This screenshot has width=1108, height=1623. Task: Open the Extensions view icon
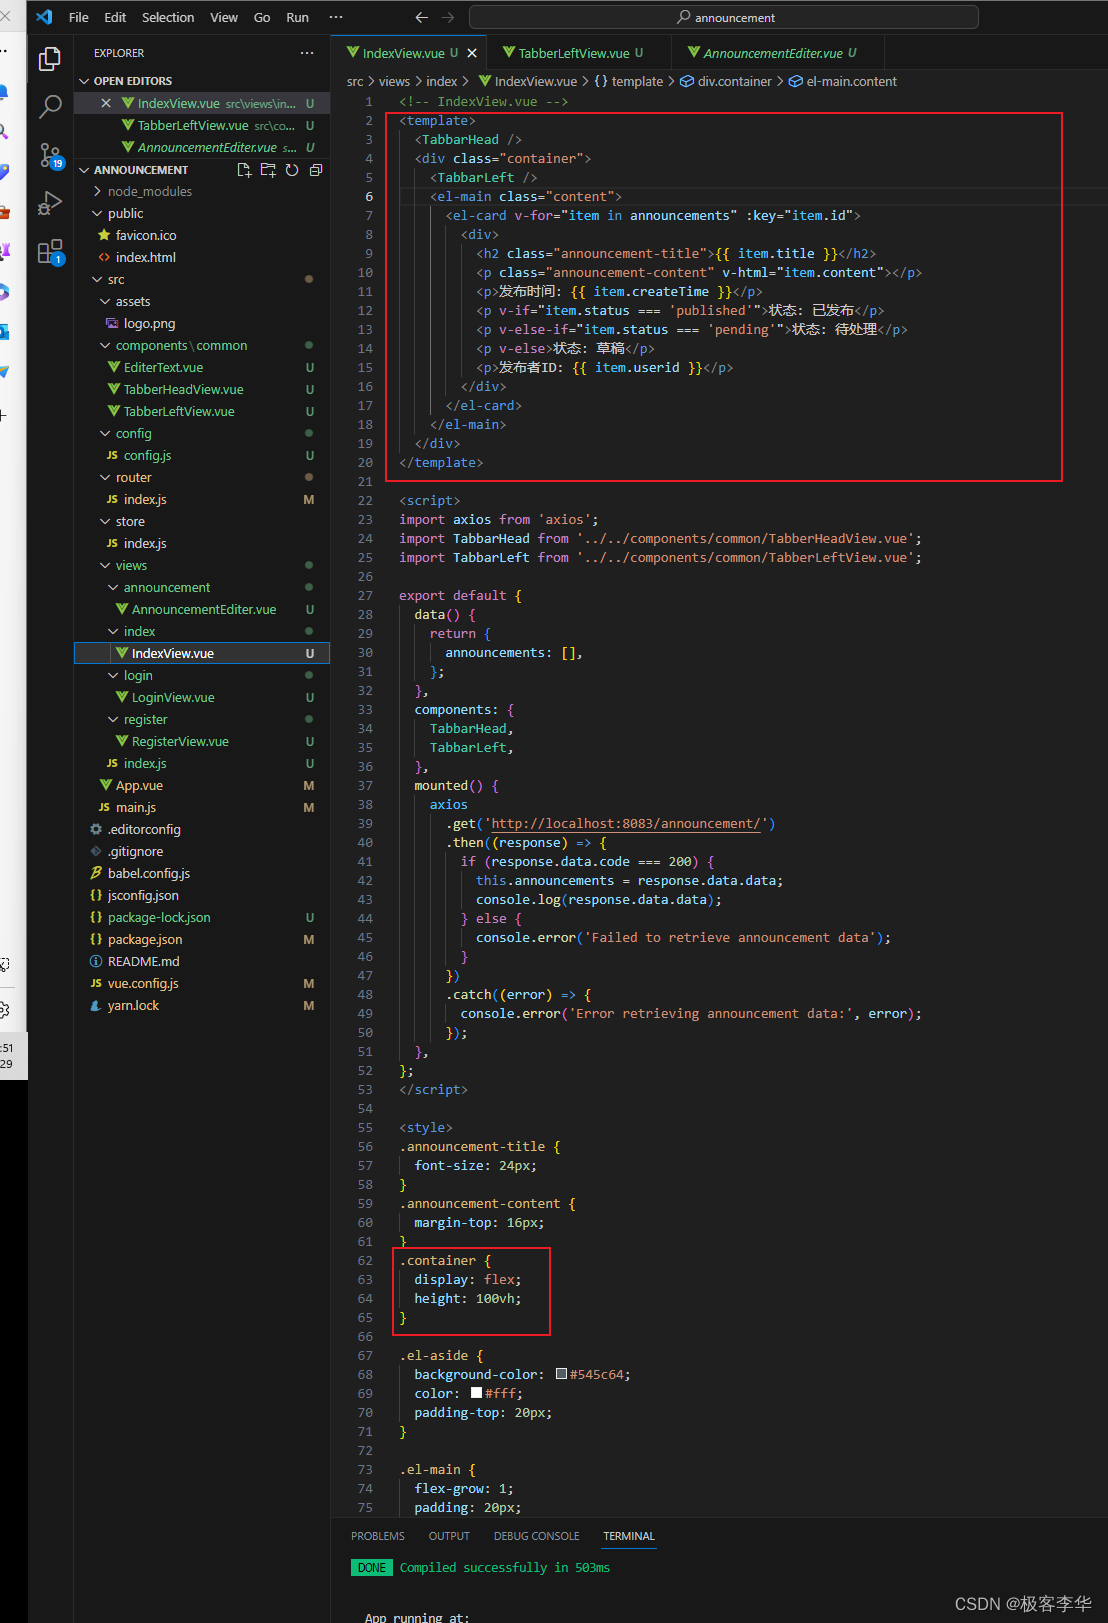[50, 252]
